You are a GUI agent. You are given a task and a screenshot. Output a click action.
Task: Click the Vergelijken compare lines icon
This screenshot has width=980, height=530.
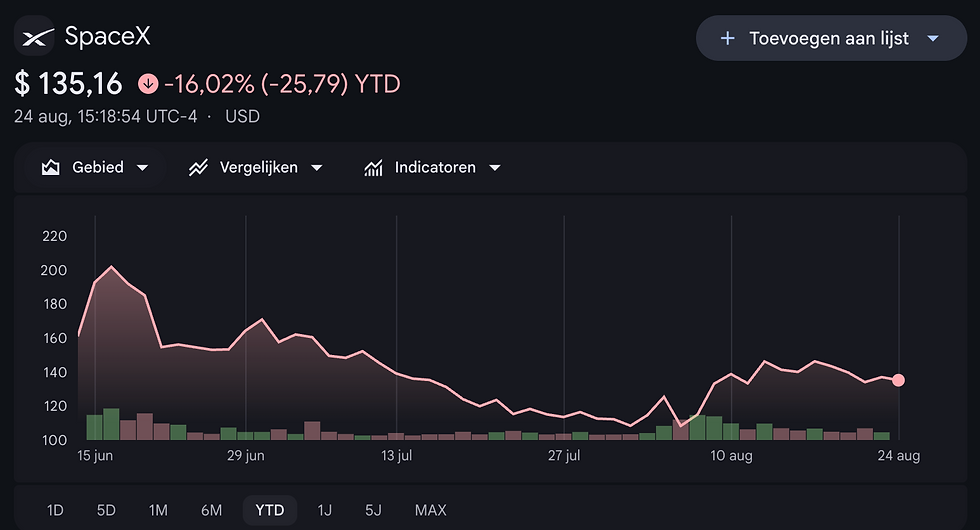198,168
